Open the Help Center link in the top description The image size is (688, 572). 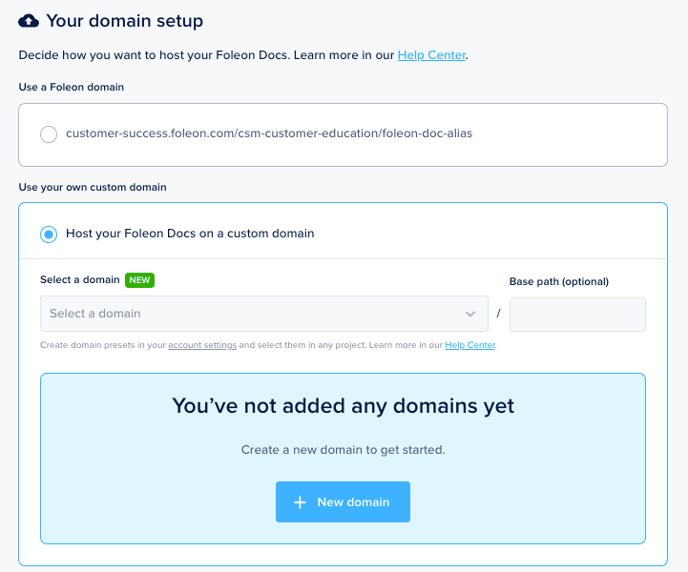(431, 55)
